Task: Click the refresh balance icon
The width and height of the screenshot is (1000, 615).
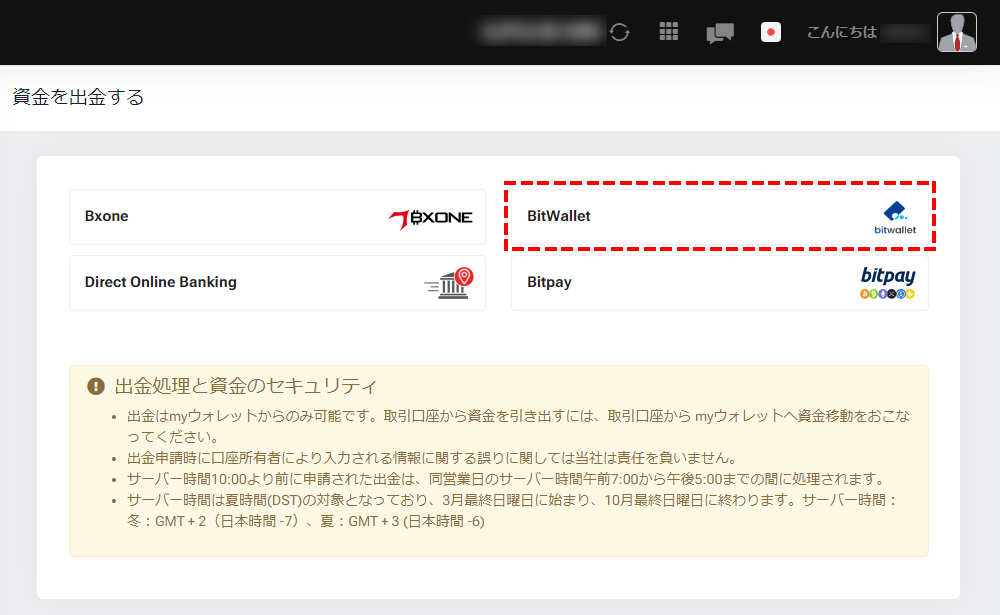Action: (619, 32)
